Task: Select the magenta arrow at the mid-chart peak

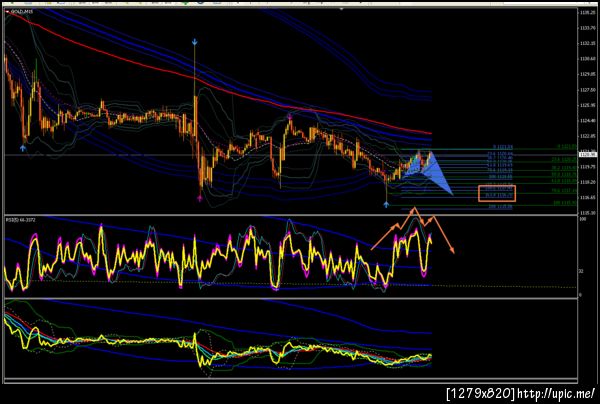Action: [x=290, y=116]
